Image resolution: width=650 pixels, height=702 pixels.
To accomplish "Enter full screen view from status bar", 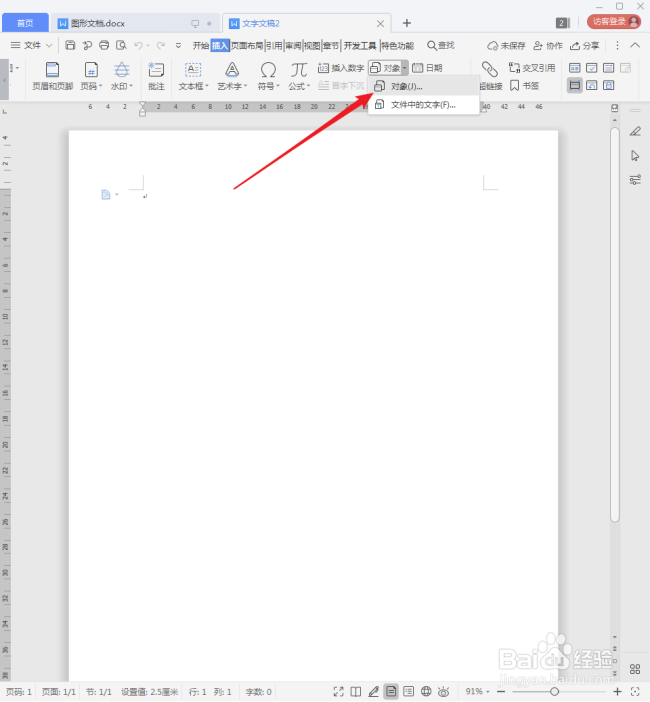I will 338,692.
